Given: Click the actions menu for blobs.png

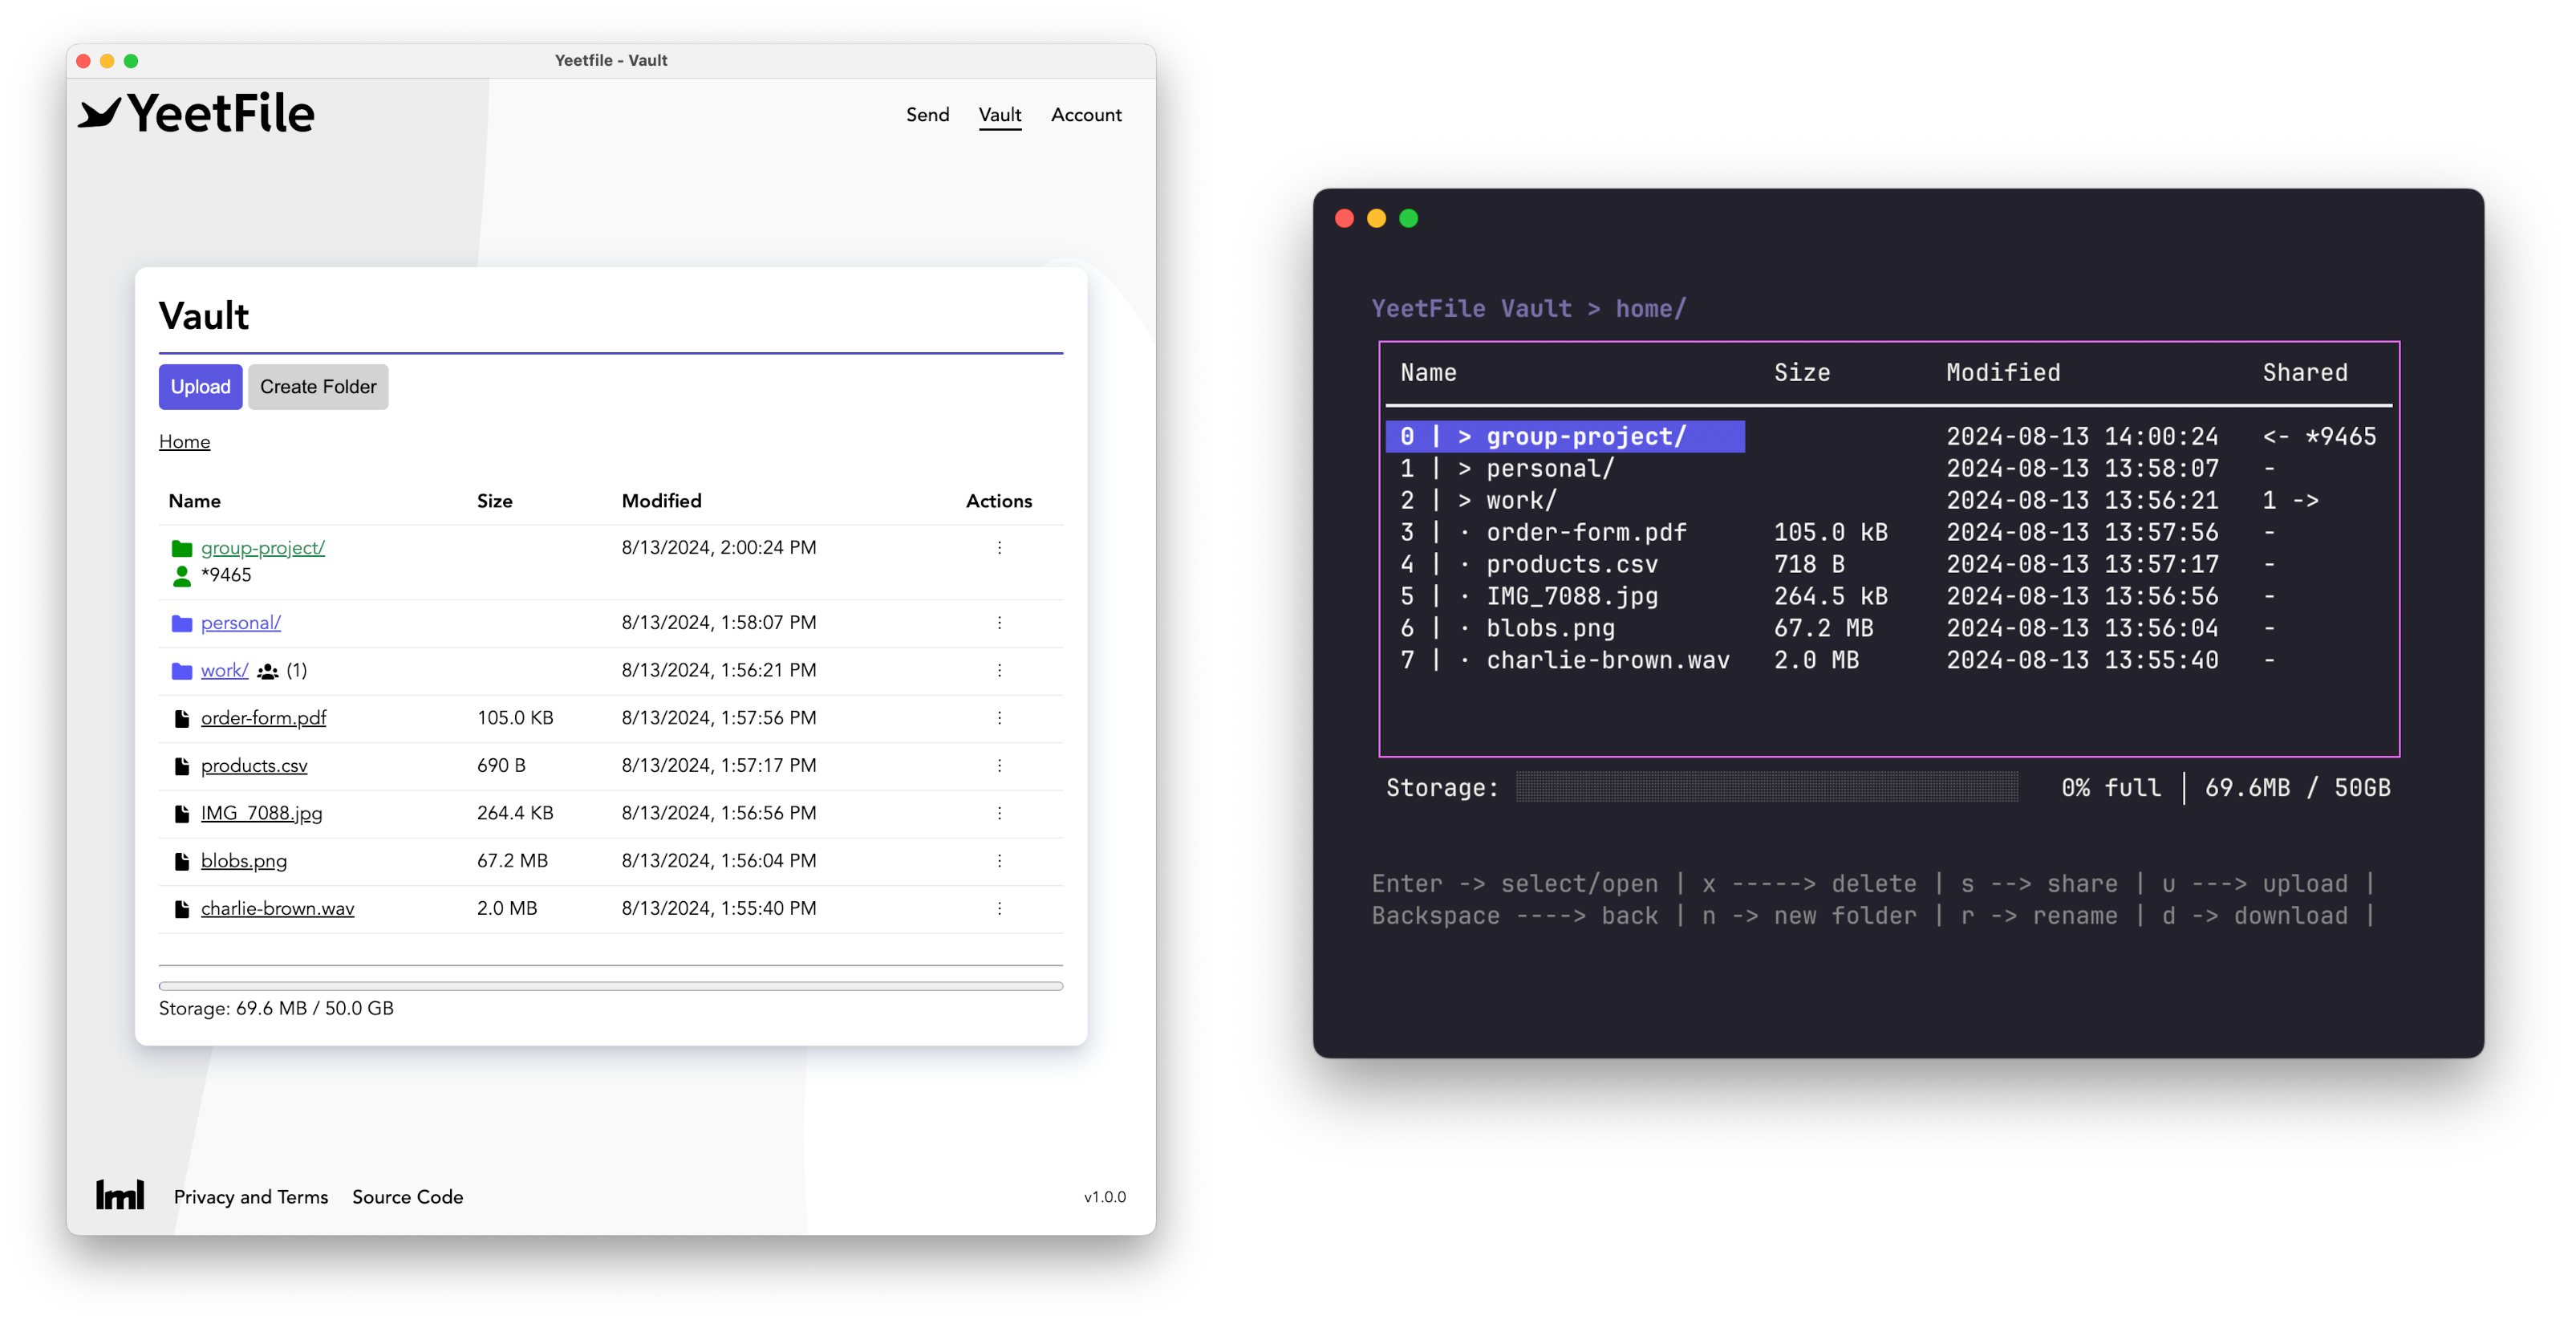Looking at the screenshot, I should 1000,861.
